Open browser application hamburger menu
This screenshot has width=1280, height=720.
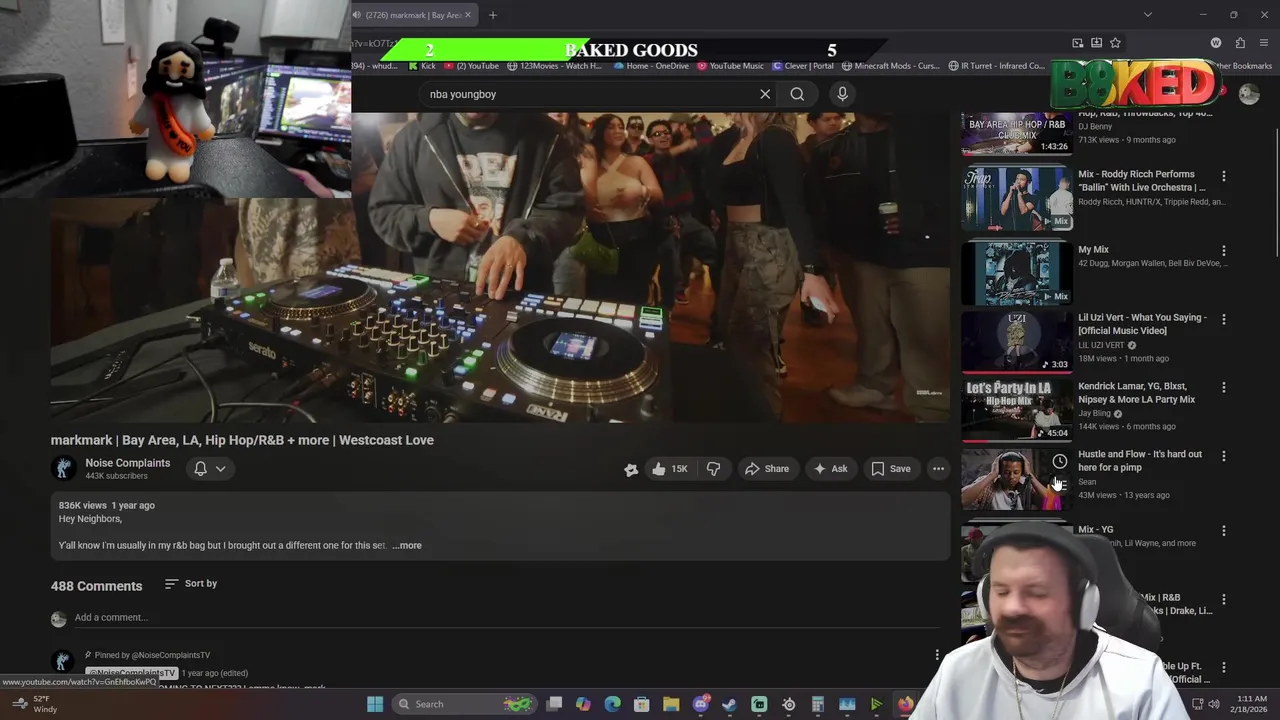[x=1264, y=43]
